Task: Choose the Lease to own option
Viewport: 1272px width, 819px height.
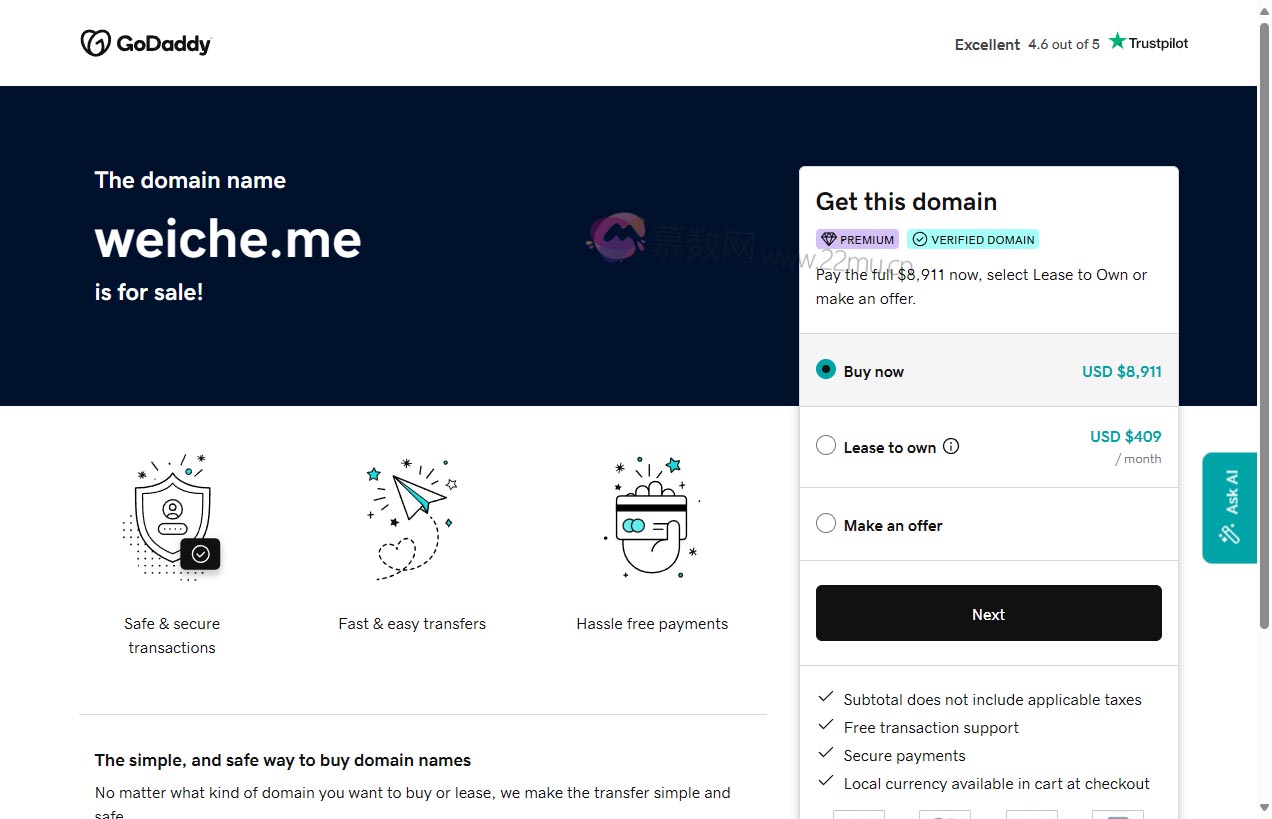Action: click(826, 446)
